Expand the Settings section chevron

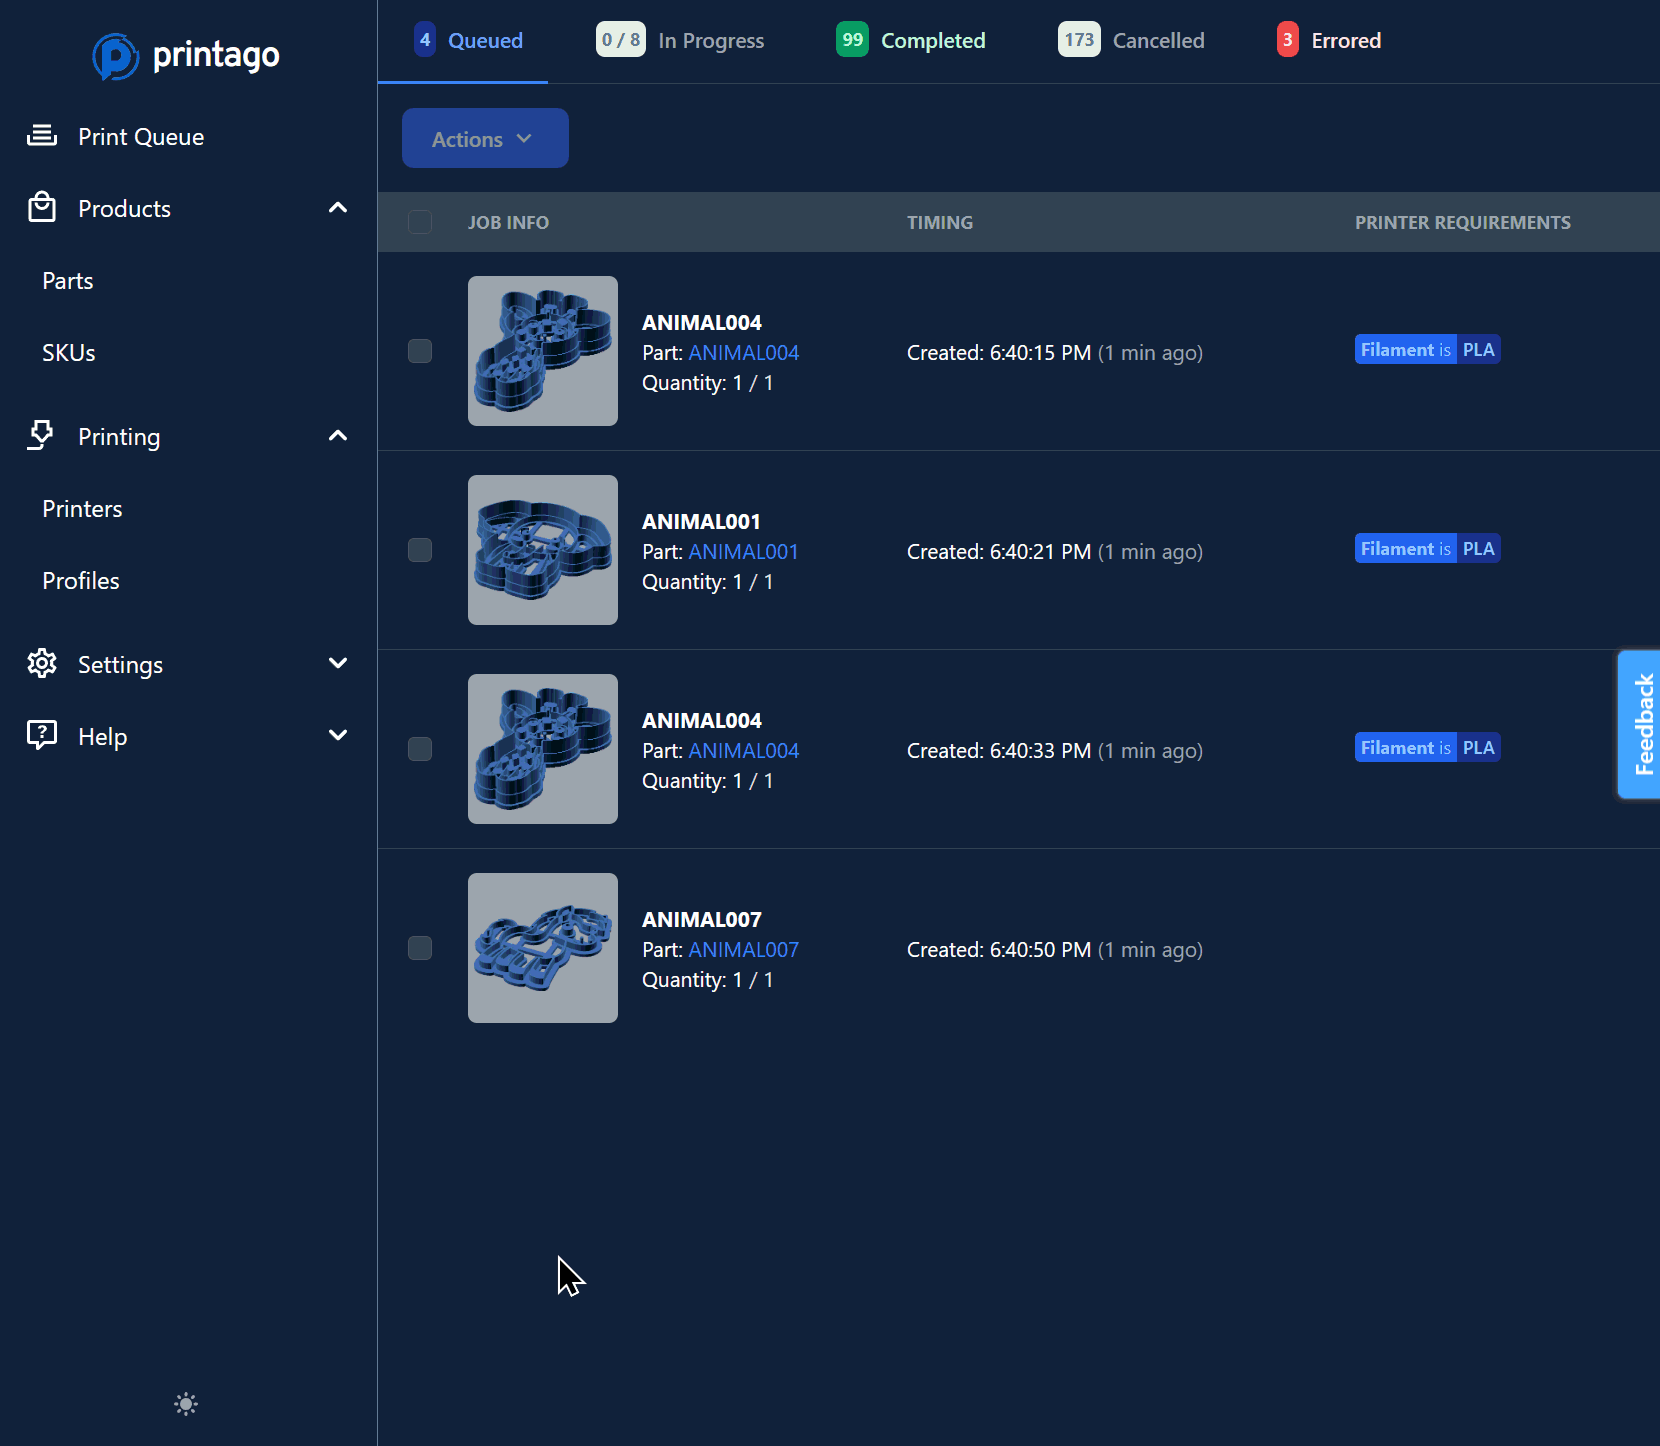pyautogui.click(x=338, y=663)
